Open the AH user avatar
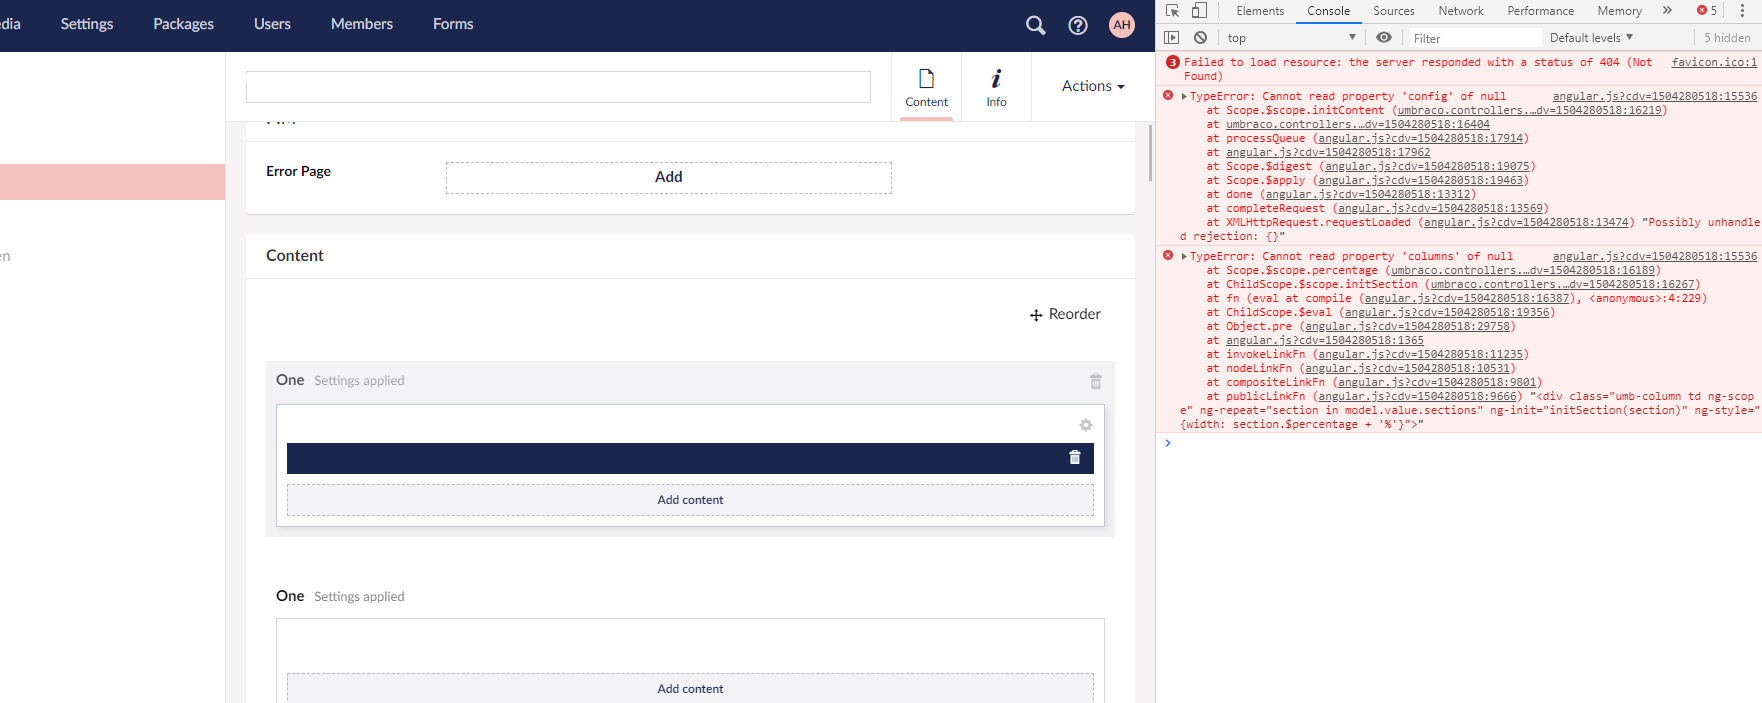The image size is (1762, 703). 1122,25
